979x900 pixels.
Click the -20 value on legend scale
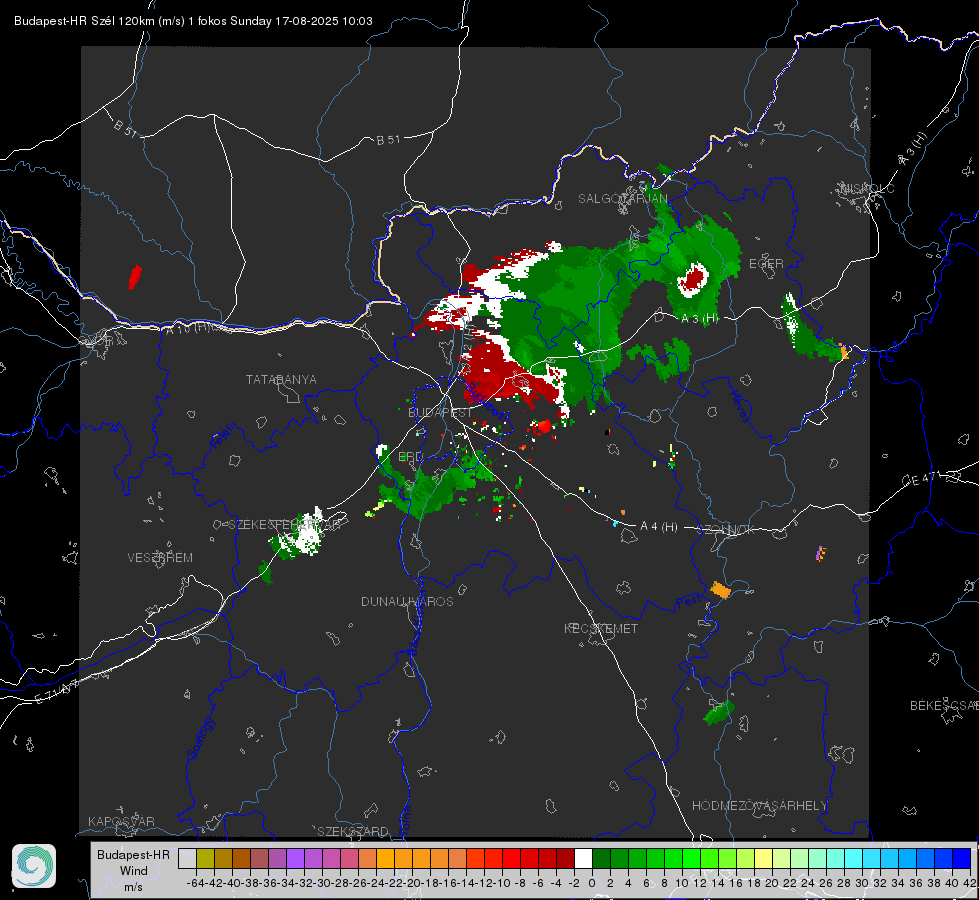pyautogui.click(x=411, y=883)
